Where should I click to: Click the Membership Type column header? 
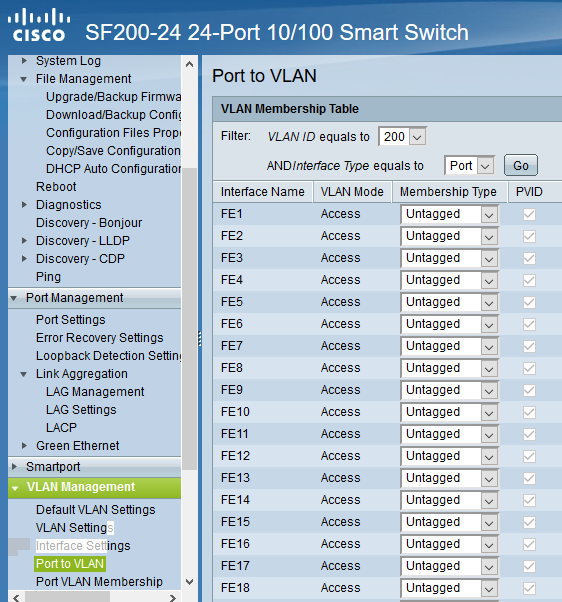[448, 192]
